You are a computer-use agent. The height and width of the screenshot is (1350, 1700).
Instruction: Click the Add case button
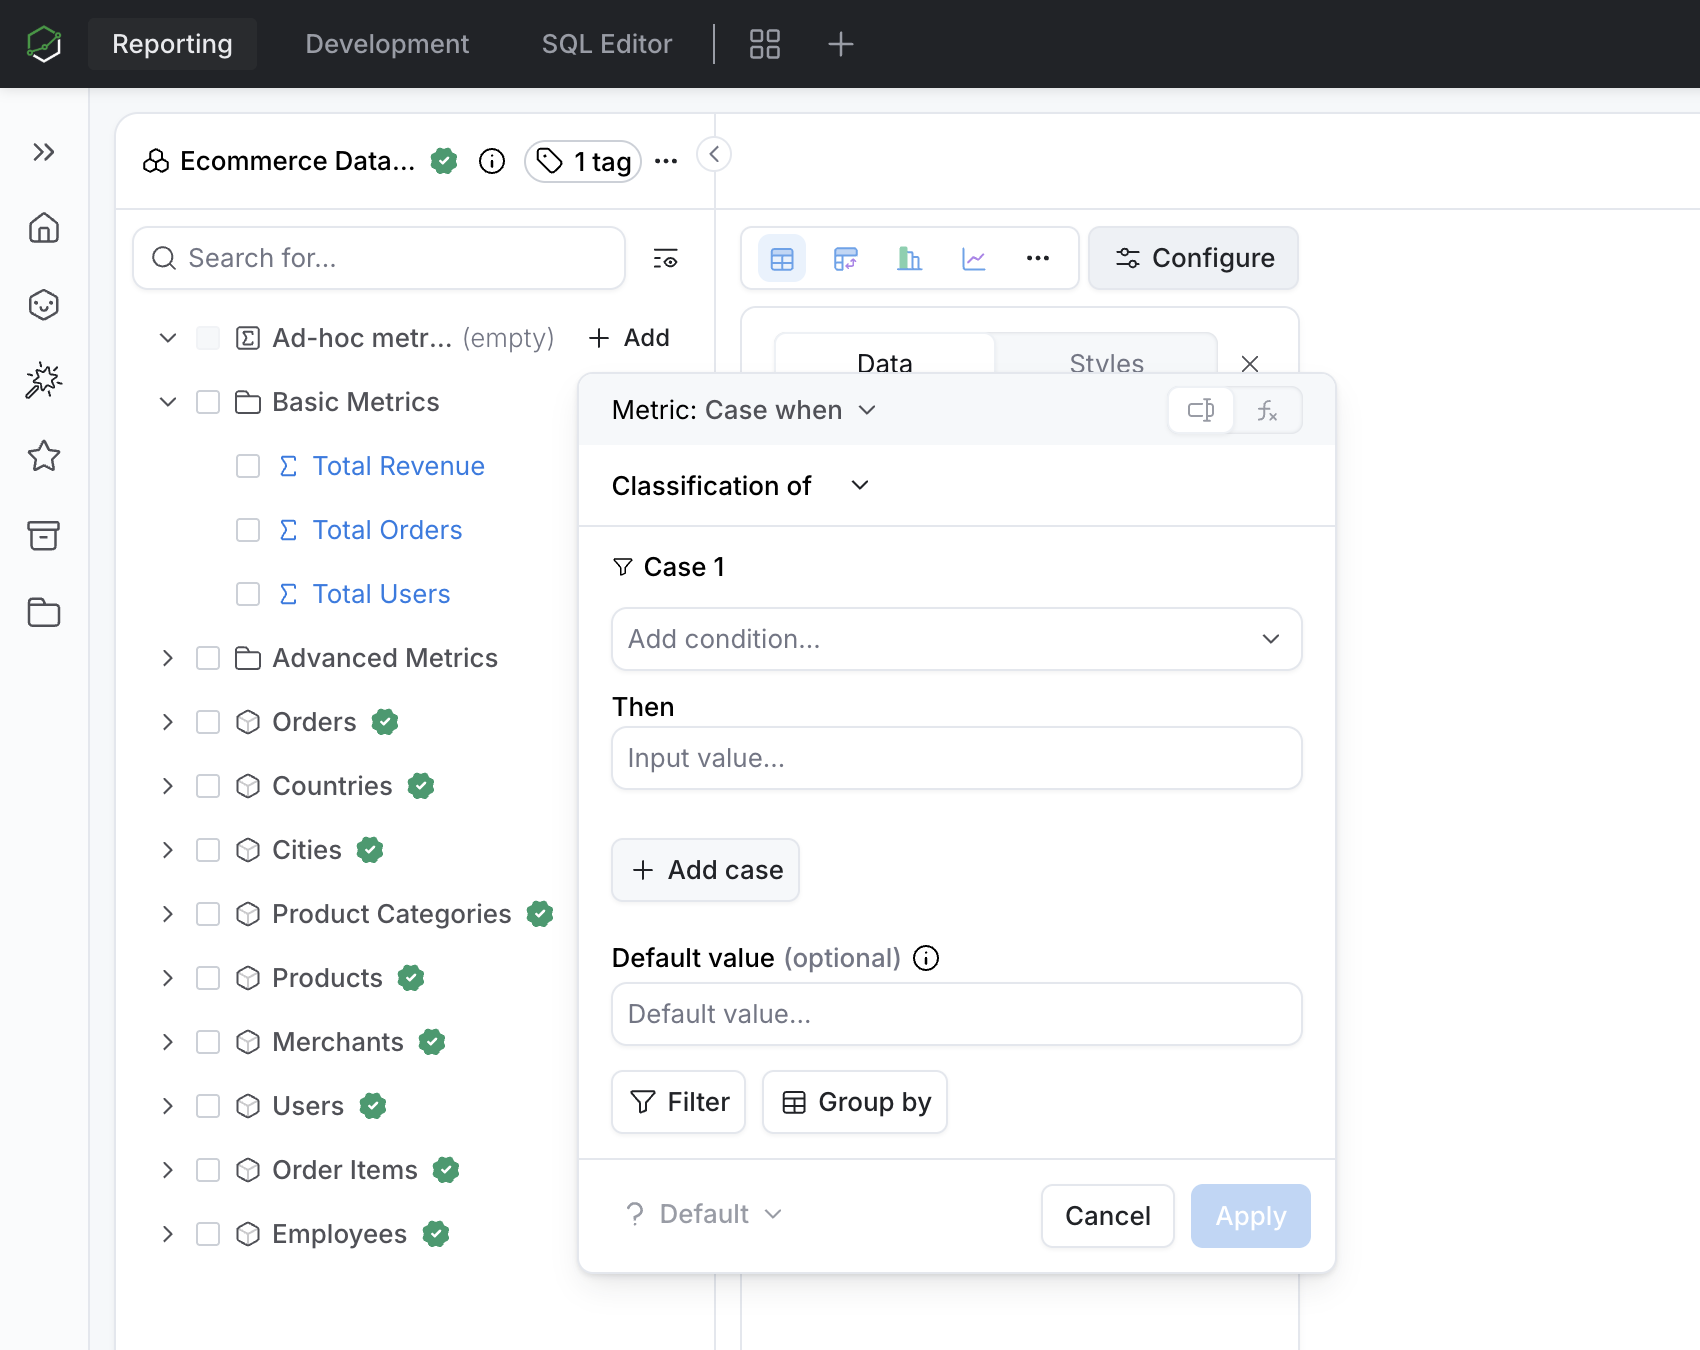[706, 870]
